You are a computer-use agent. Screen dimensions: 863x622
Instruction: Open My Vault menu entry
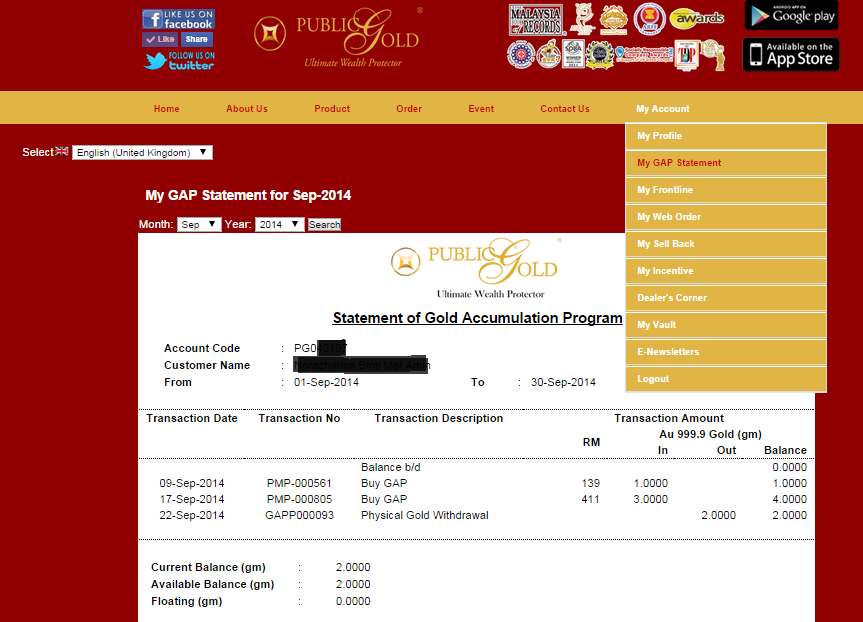click(x=725, y=325)
